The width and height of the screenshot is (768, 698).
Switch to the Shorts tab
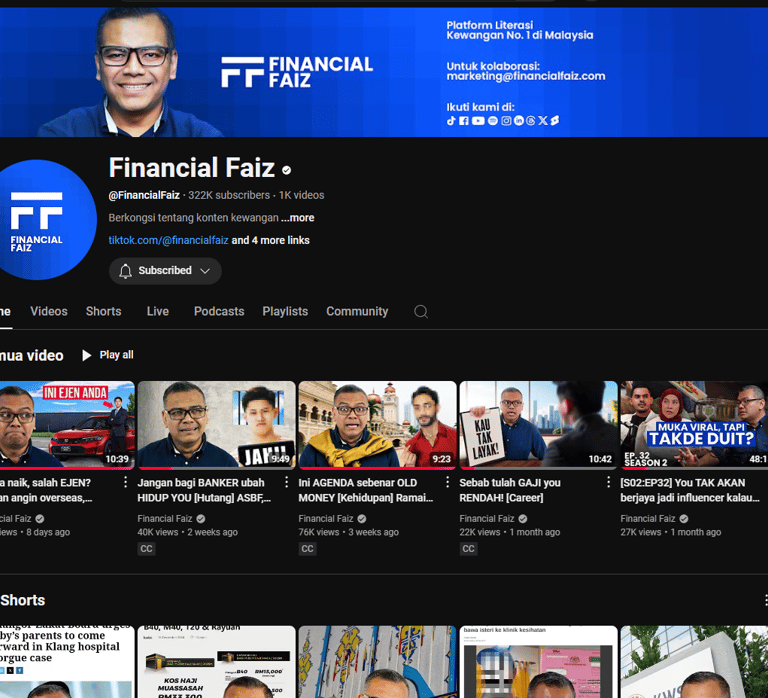[x=103, y=312]
